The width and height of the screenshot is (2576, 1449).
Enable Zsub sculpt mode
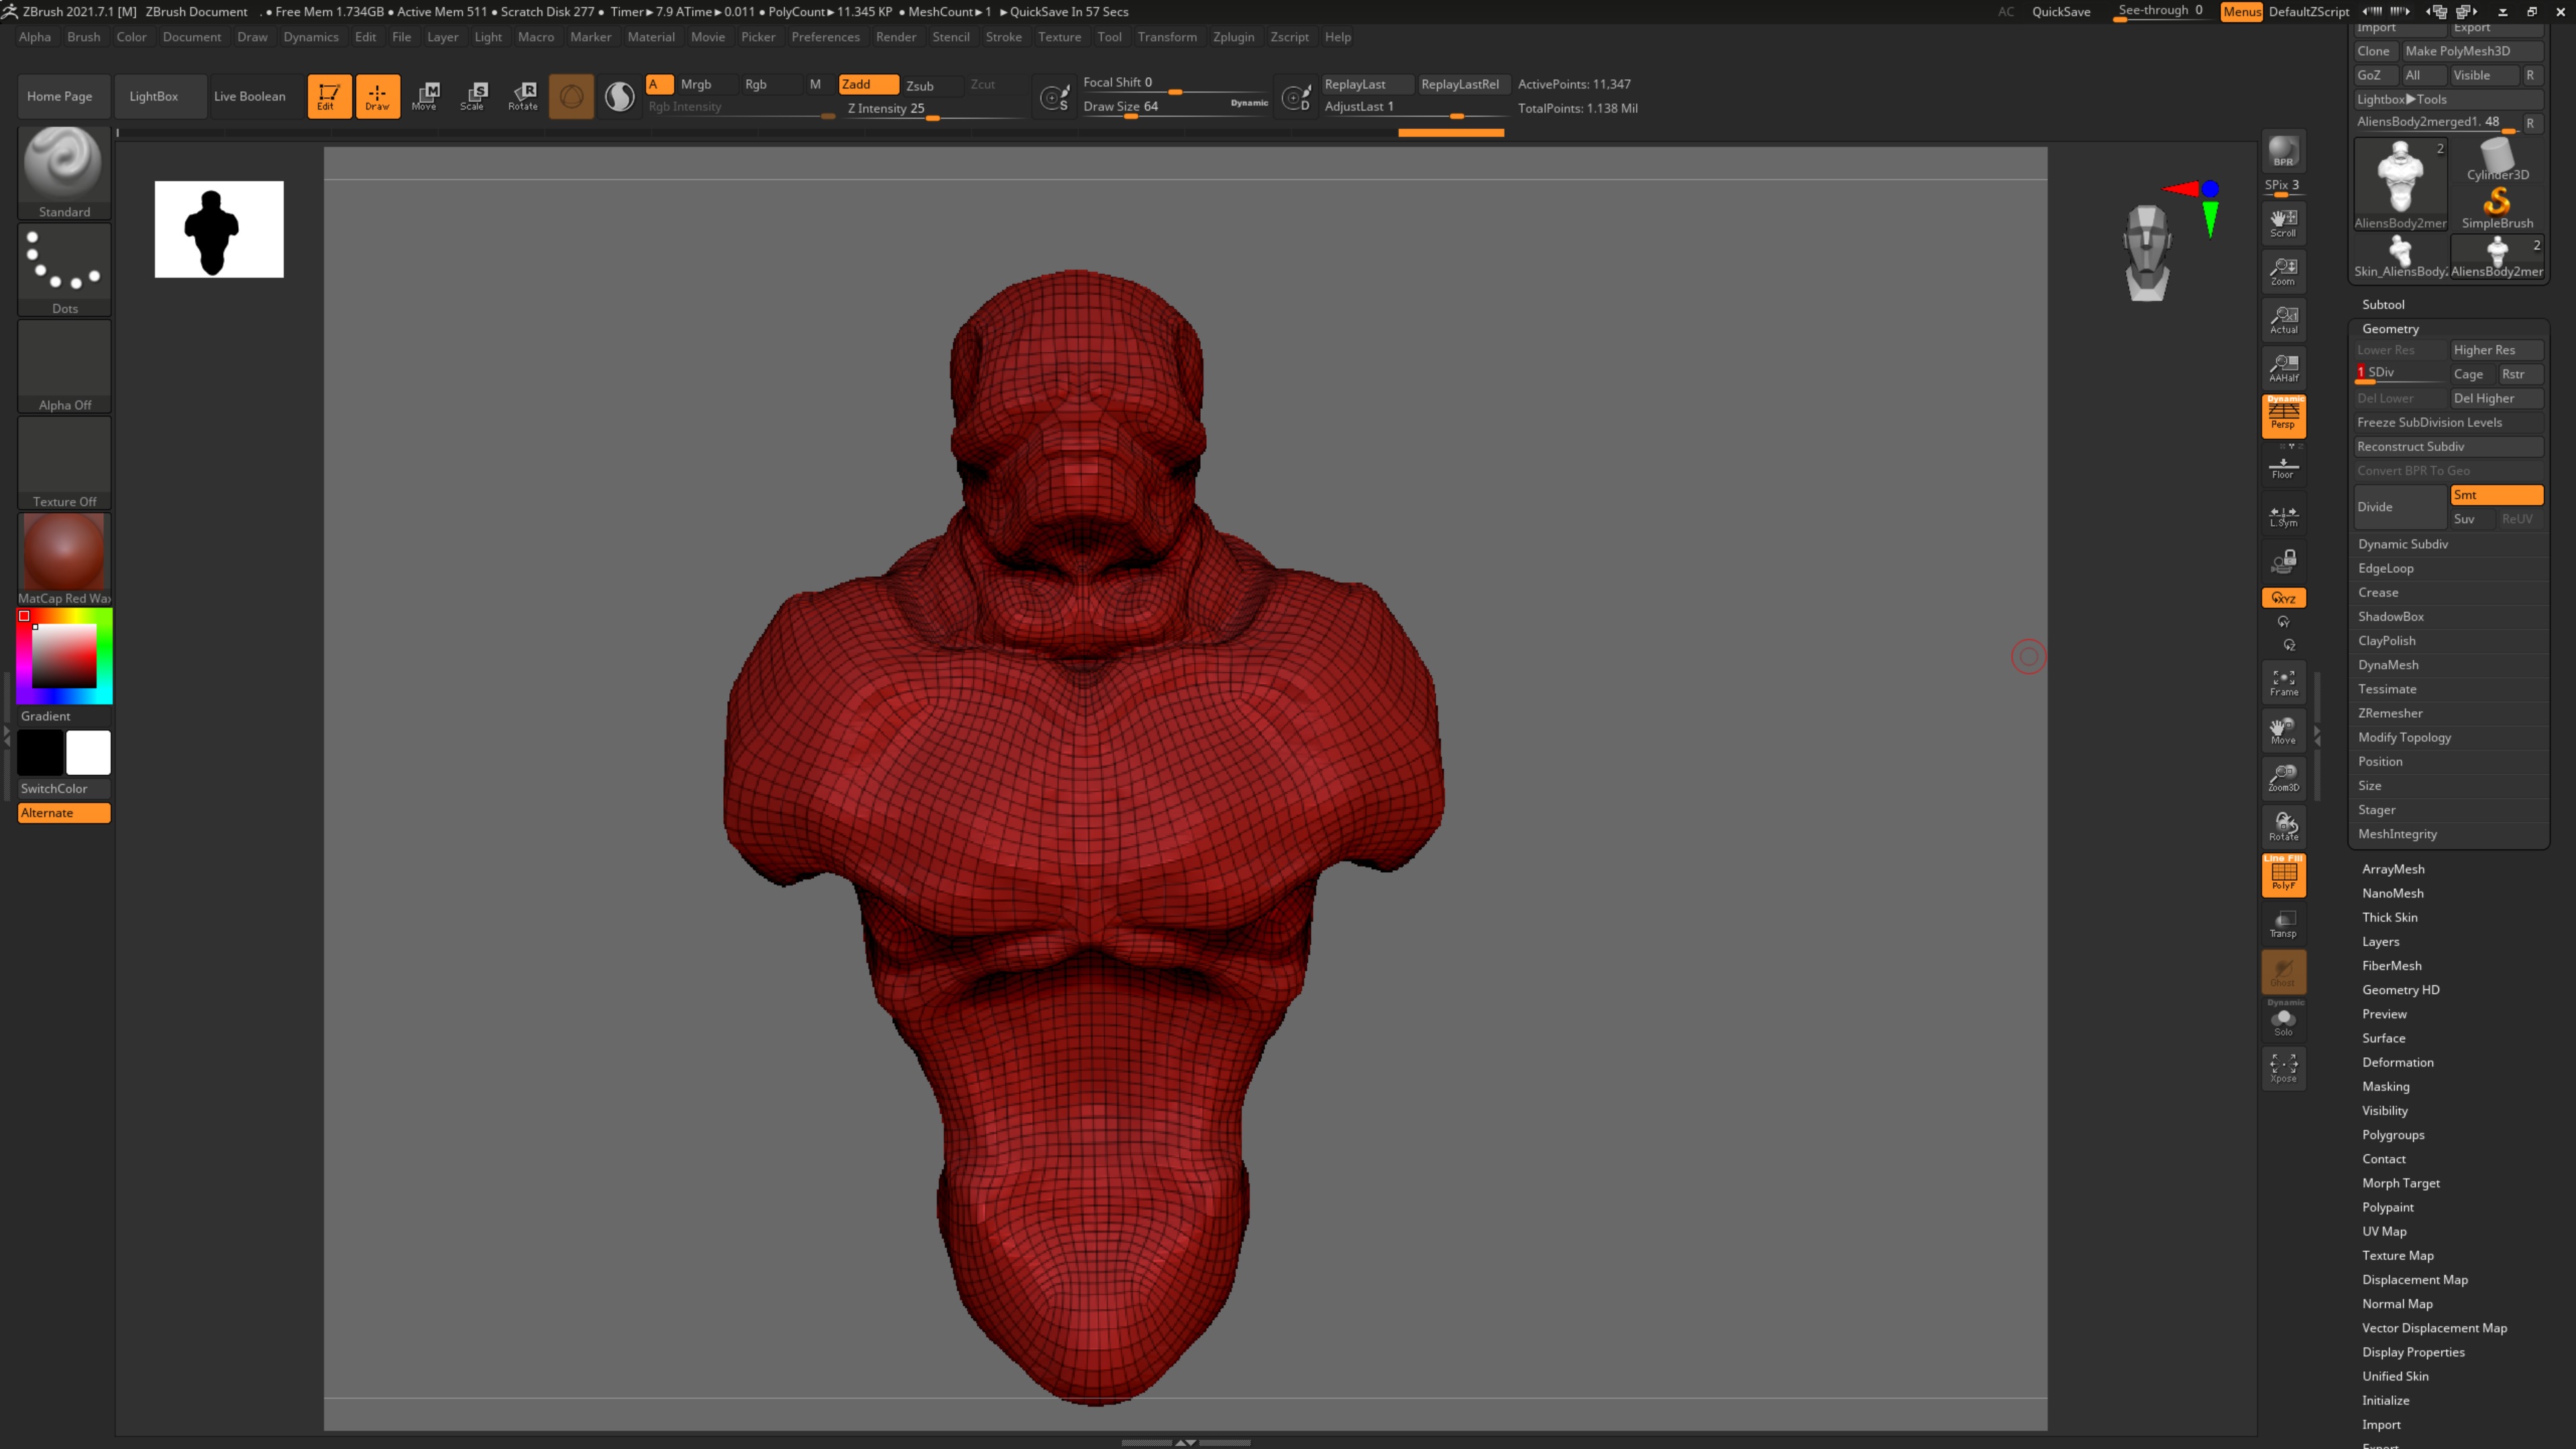pos(920,85)
